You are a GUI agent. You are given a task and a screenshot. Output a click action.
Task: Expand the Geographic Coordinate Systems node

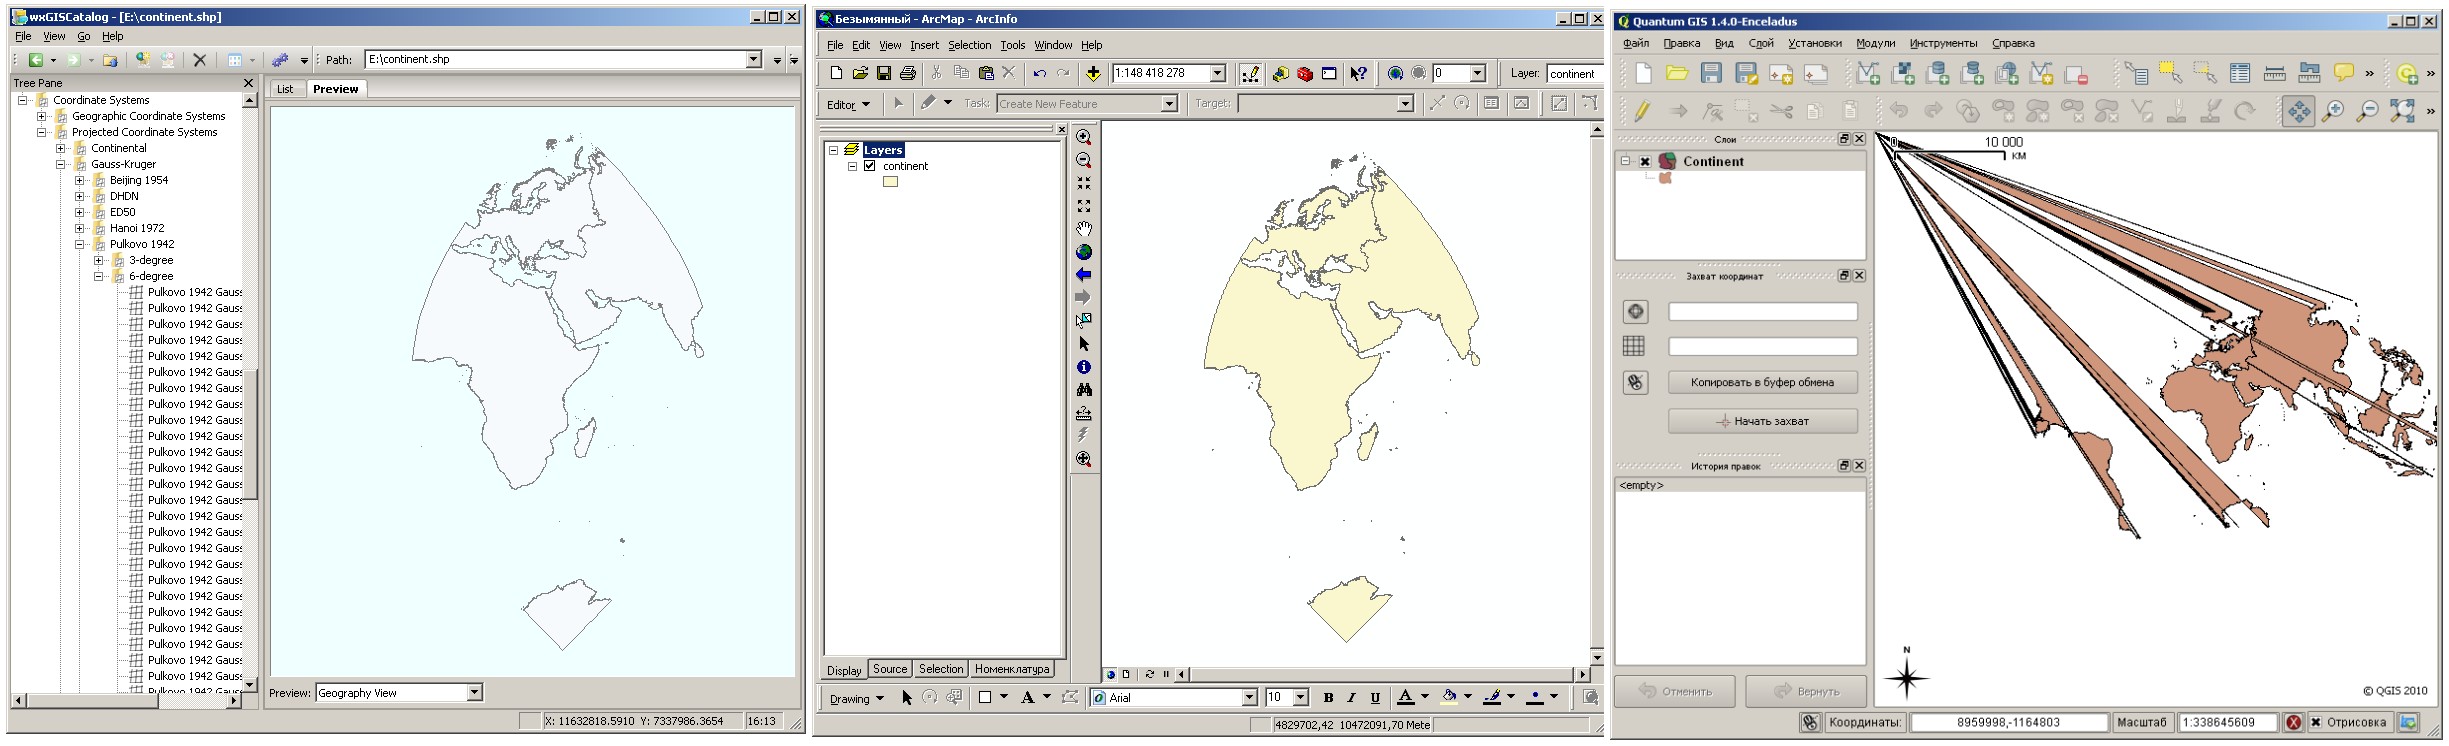tap(42, 116)
